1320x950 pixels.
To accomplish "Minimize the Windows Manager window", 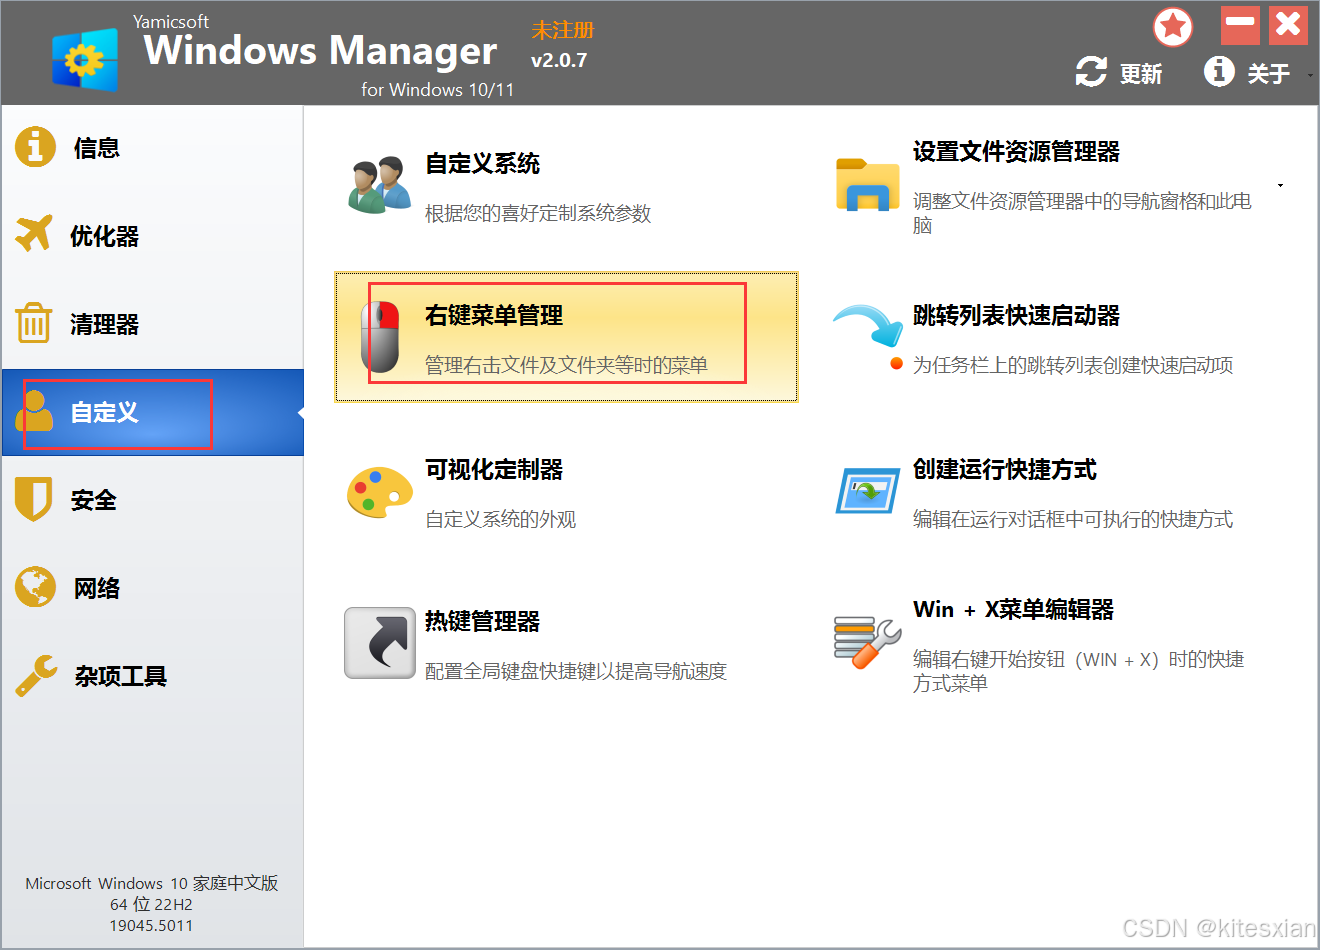I will [x=1240, y=25].
